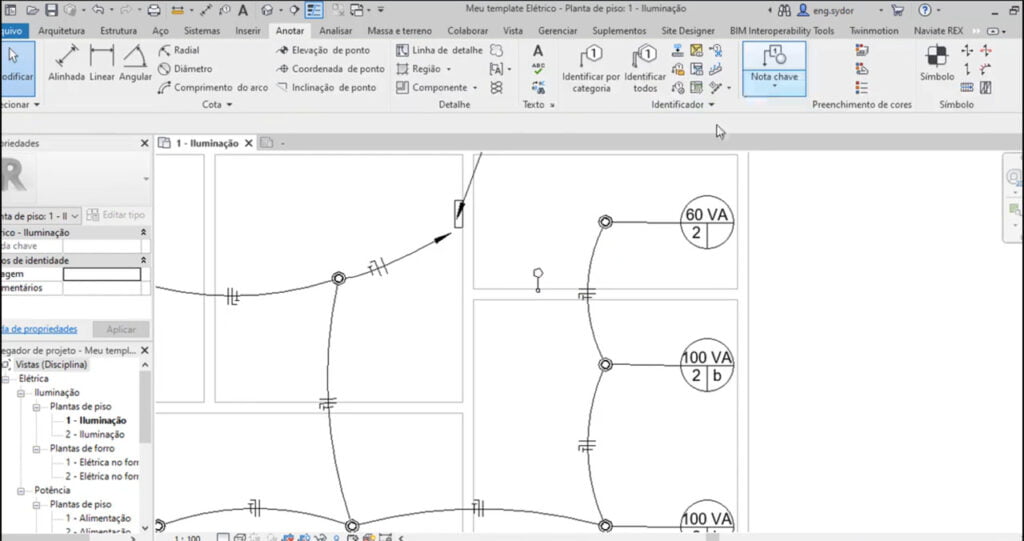Select the 60 VA circuit tag in drawing
This screenshot has height=541, width=1024.
(707, 222)
